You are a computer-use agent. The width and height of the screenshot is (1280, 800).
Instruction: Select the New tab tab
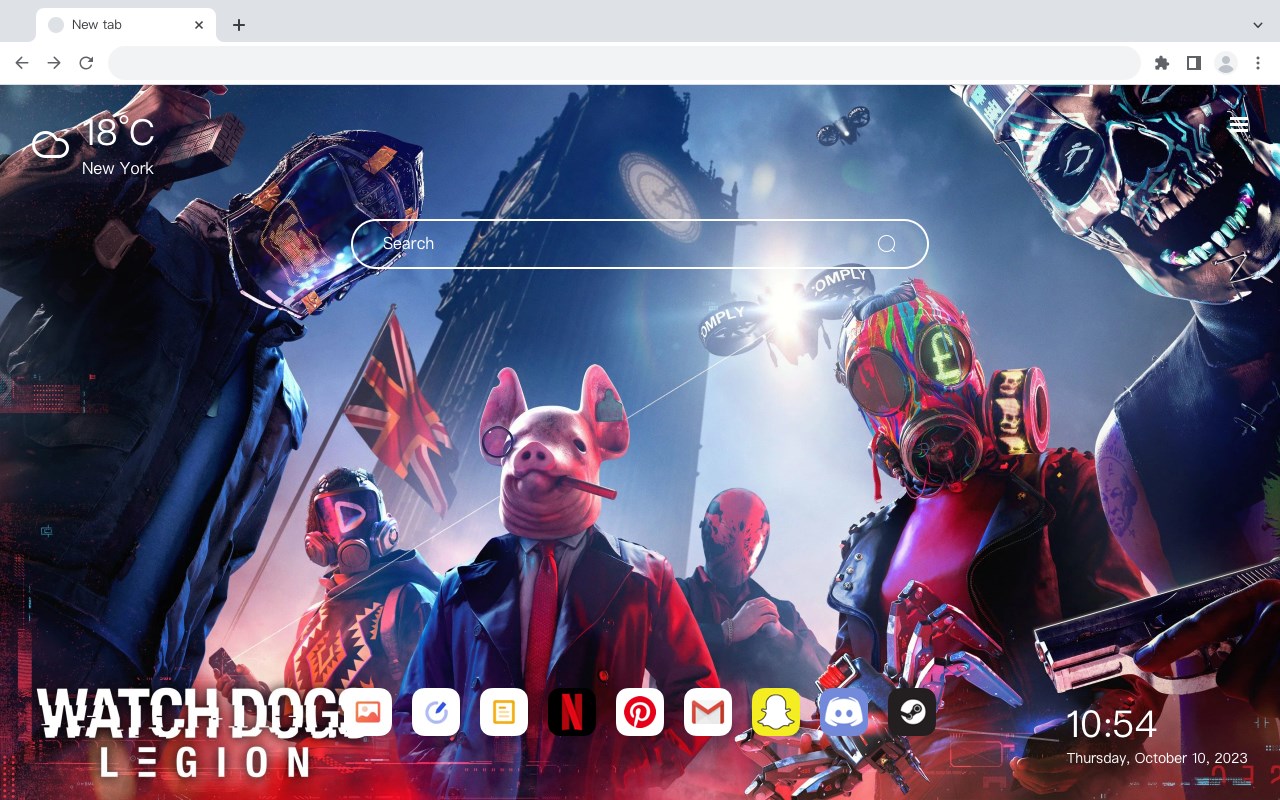[125, 25]
